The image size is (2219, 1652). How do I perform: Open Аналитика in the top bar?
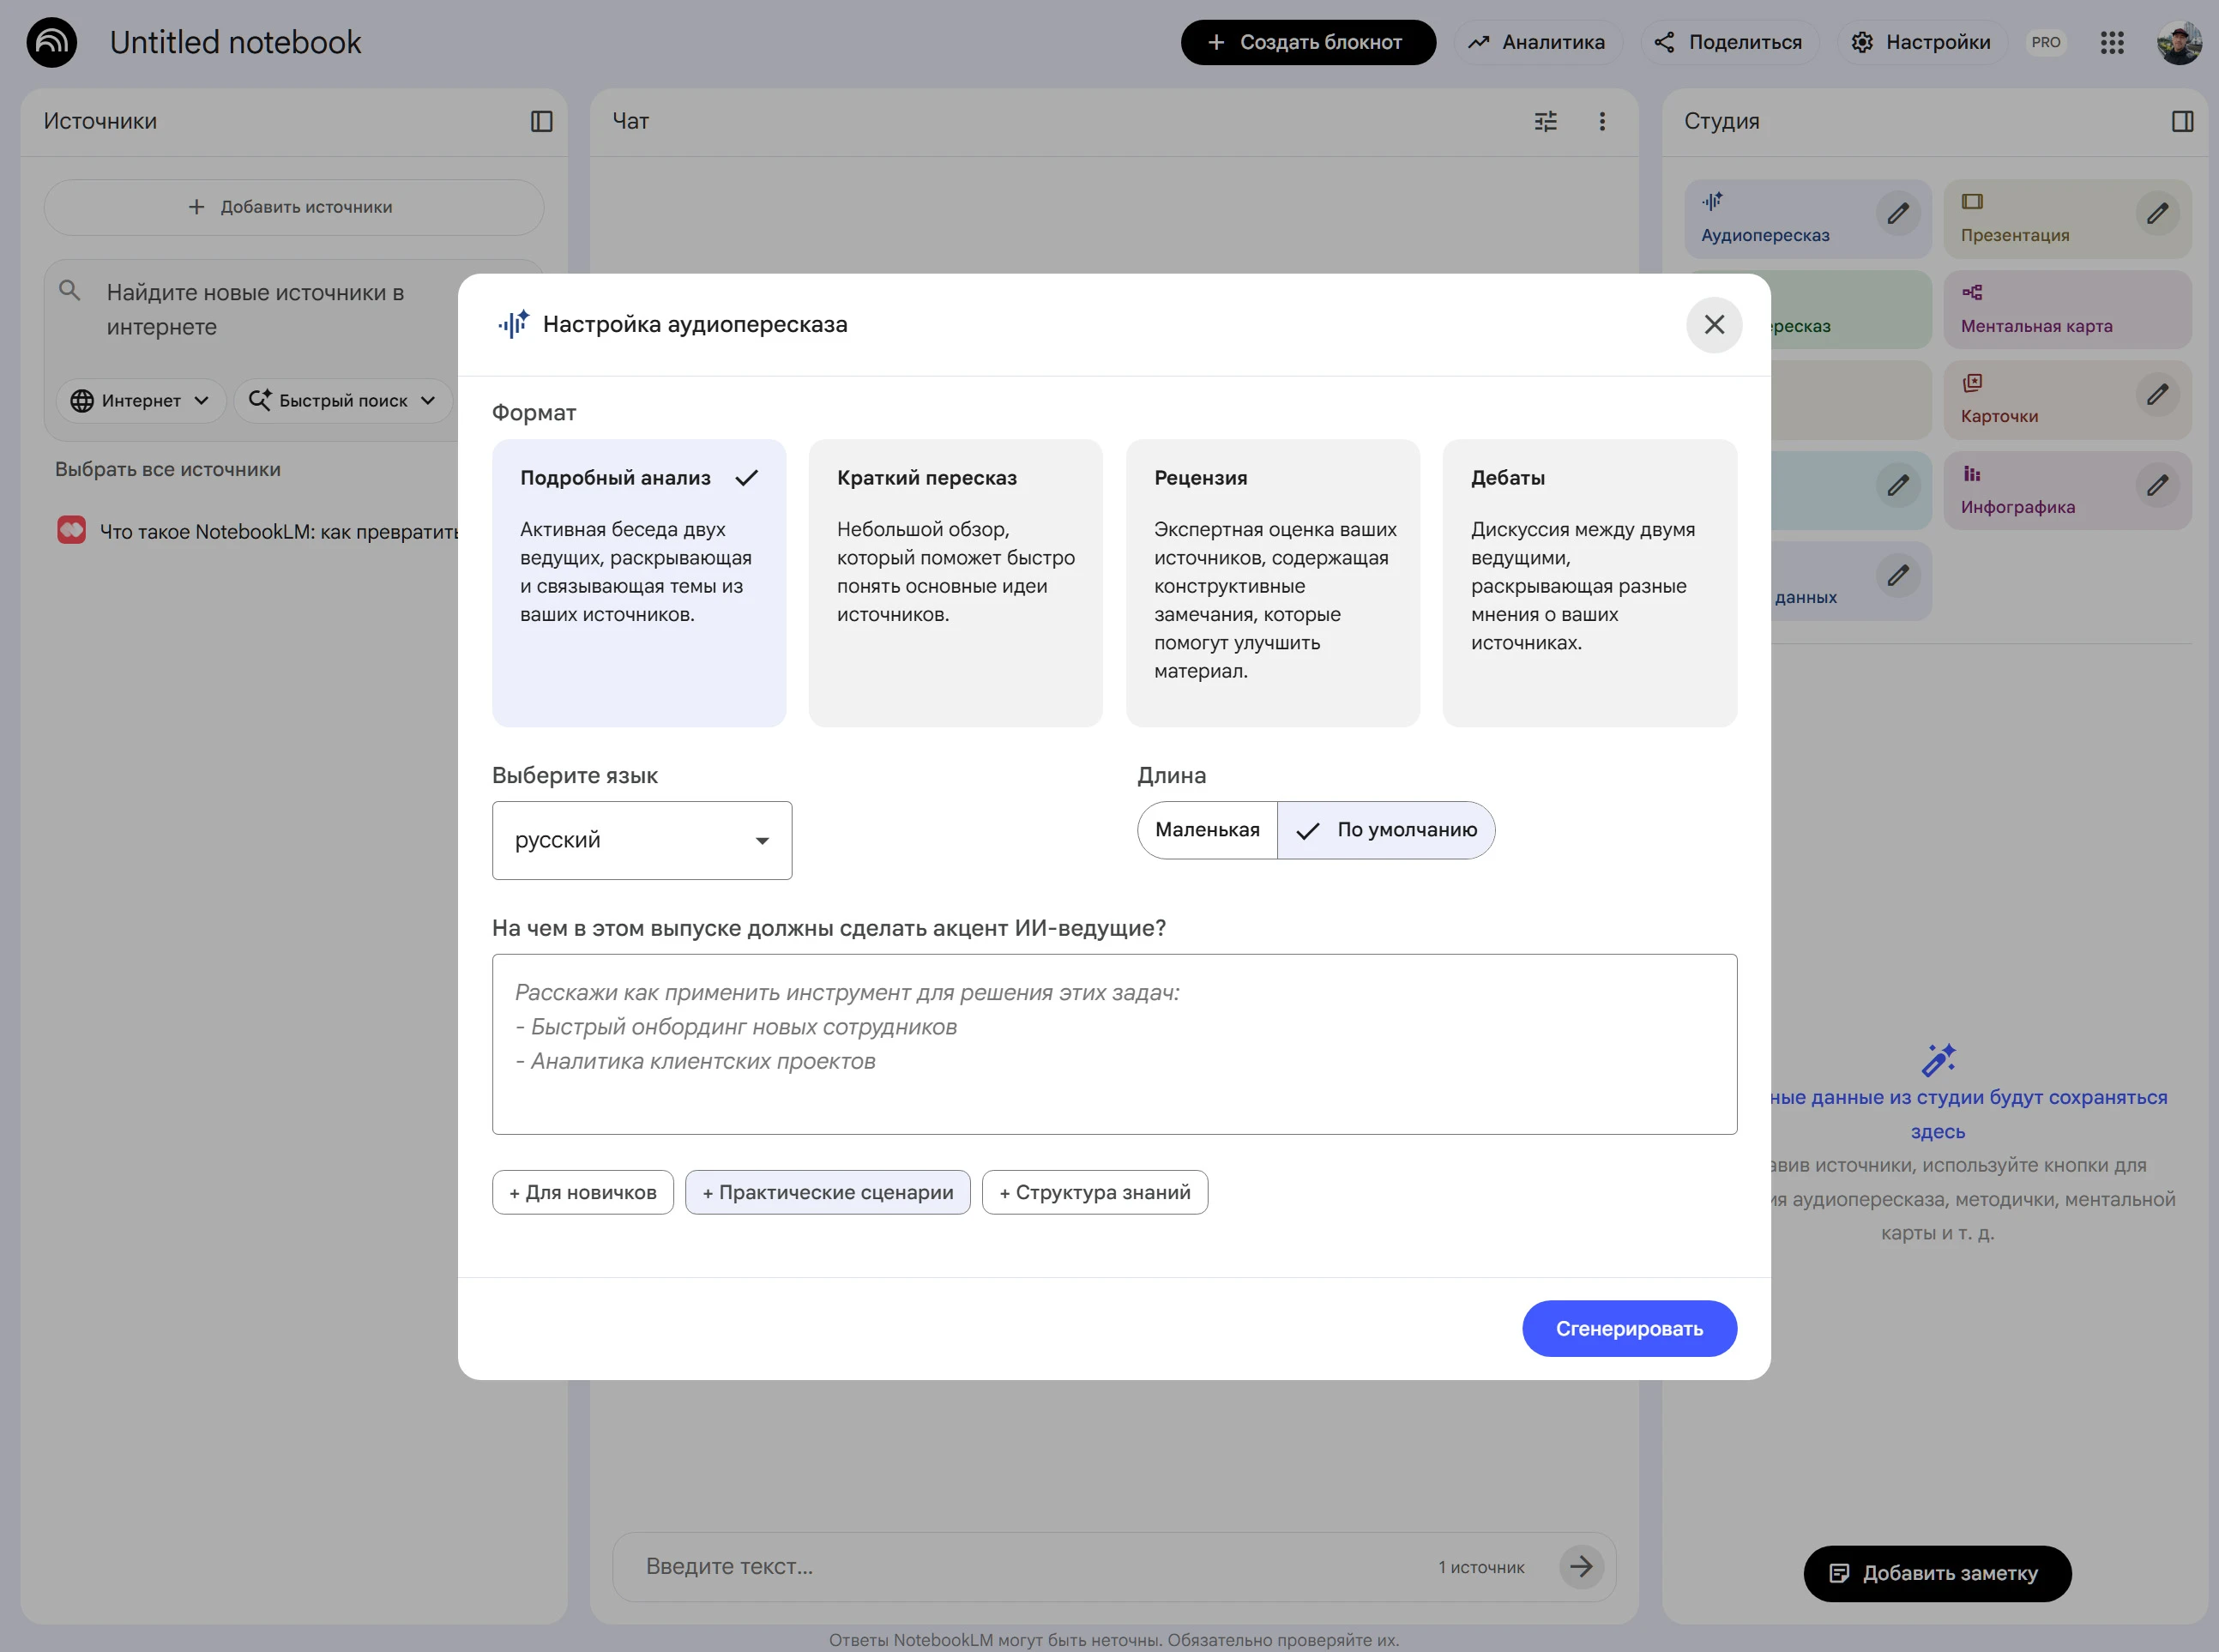pyautogui.click(x=1536, y=42)
